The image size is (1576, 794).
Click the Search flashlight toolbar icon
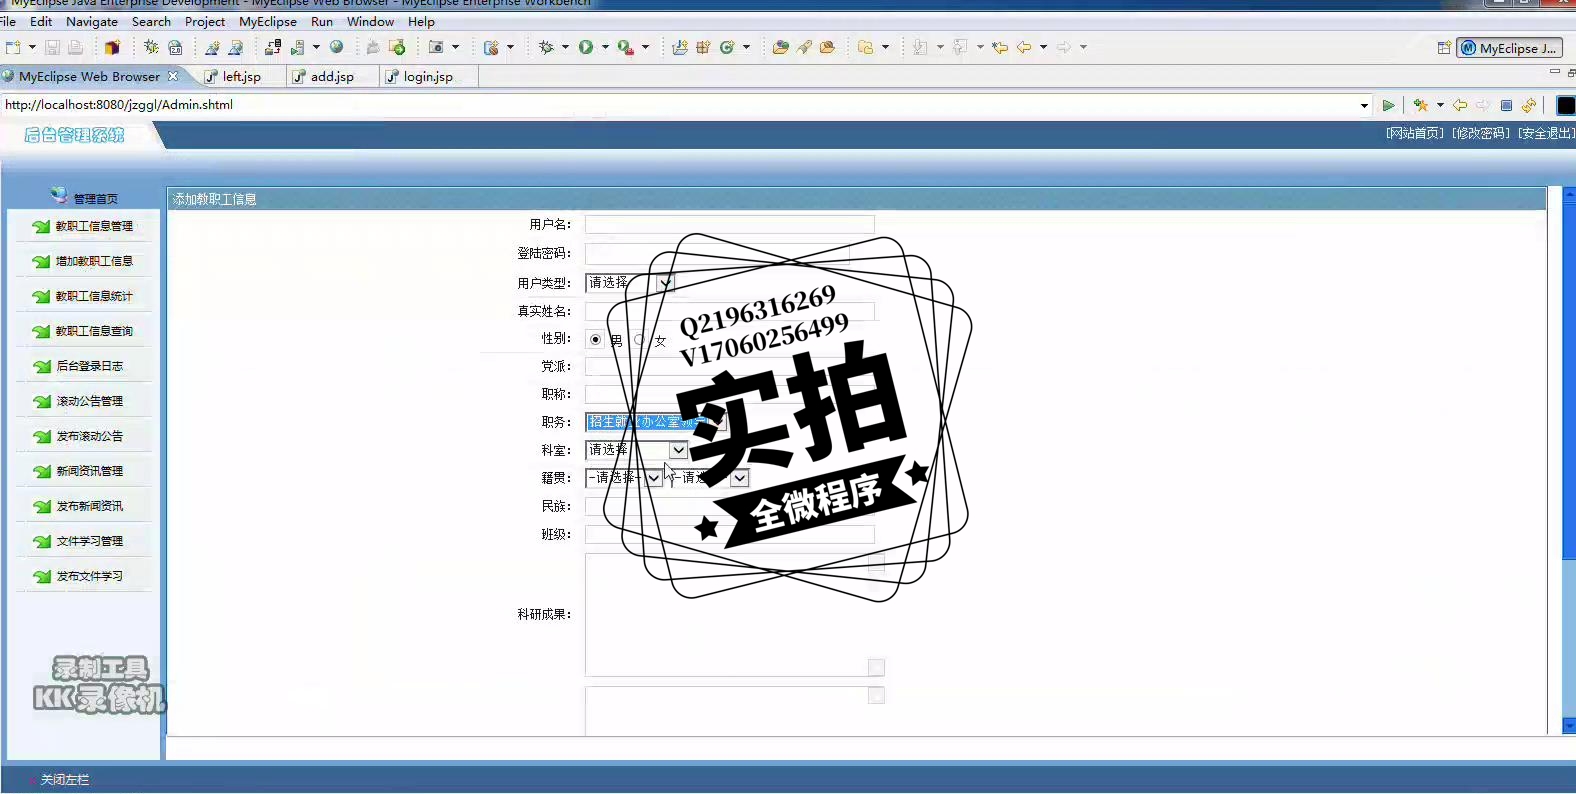click(x=804, y=47)
